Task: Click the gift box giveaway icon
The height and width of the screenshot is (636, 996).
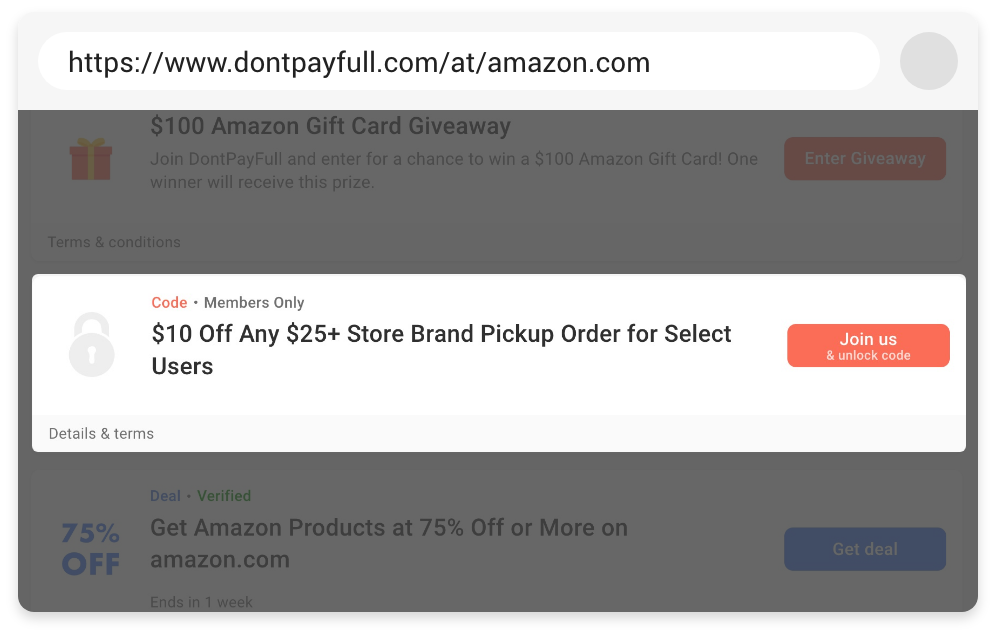Action: coord(91,159)
